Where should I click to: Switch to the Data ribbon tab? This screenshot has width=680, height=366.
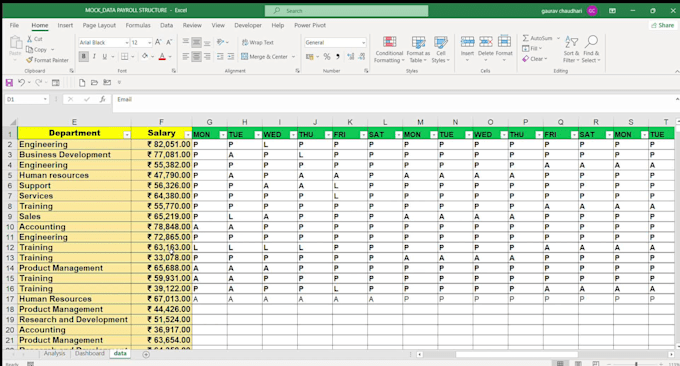point(167,25)
